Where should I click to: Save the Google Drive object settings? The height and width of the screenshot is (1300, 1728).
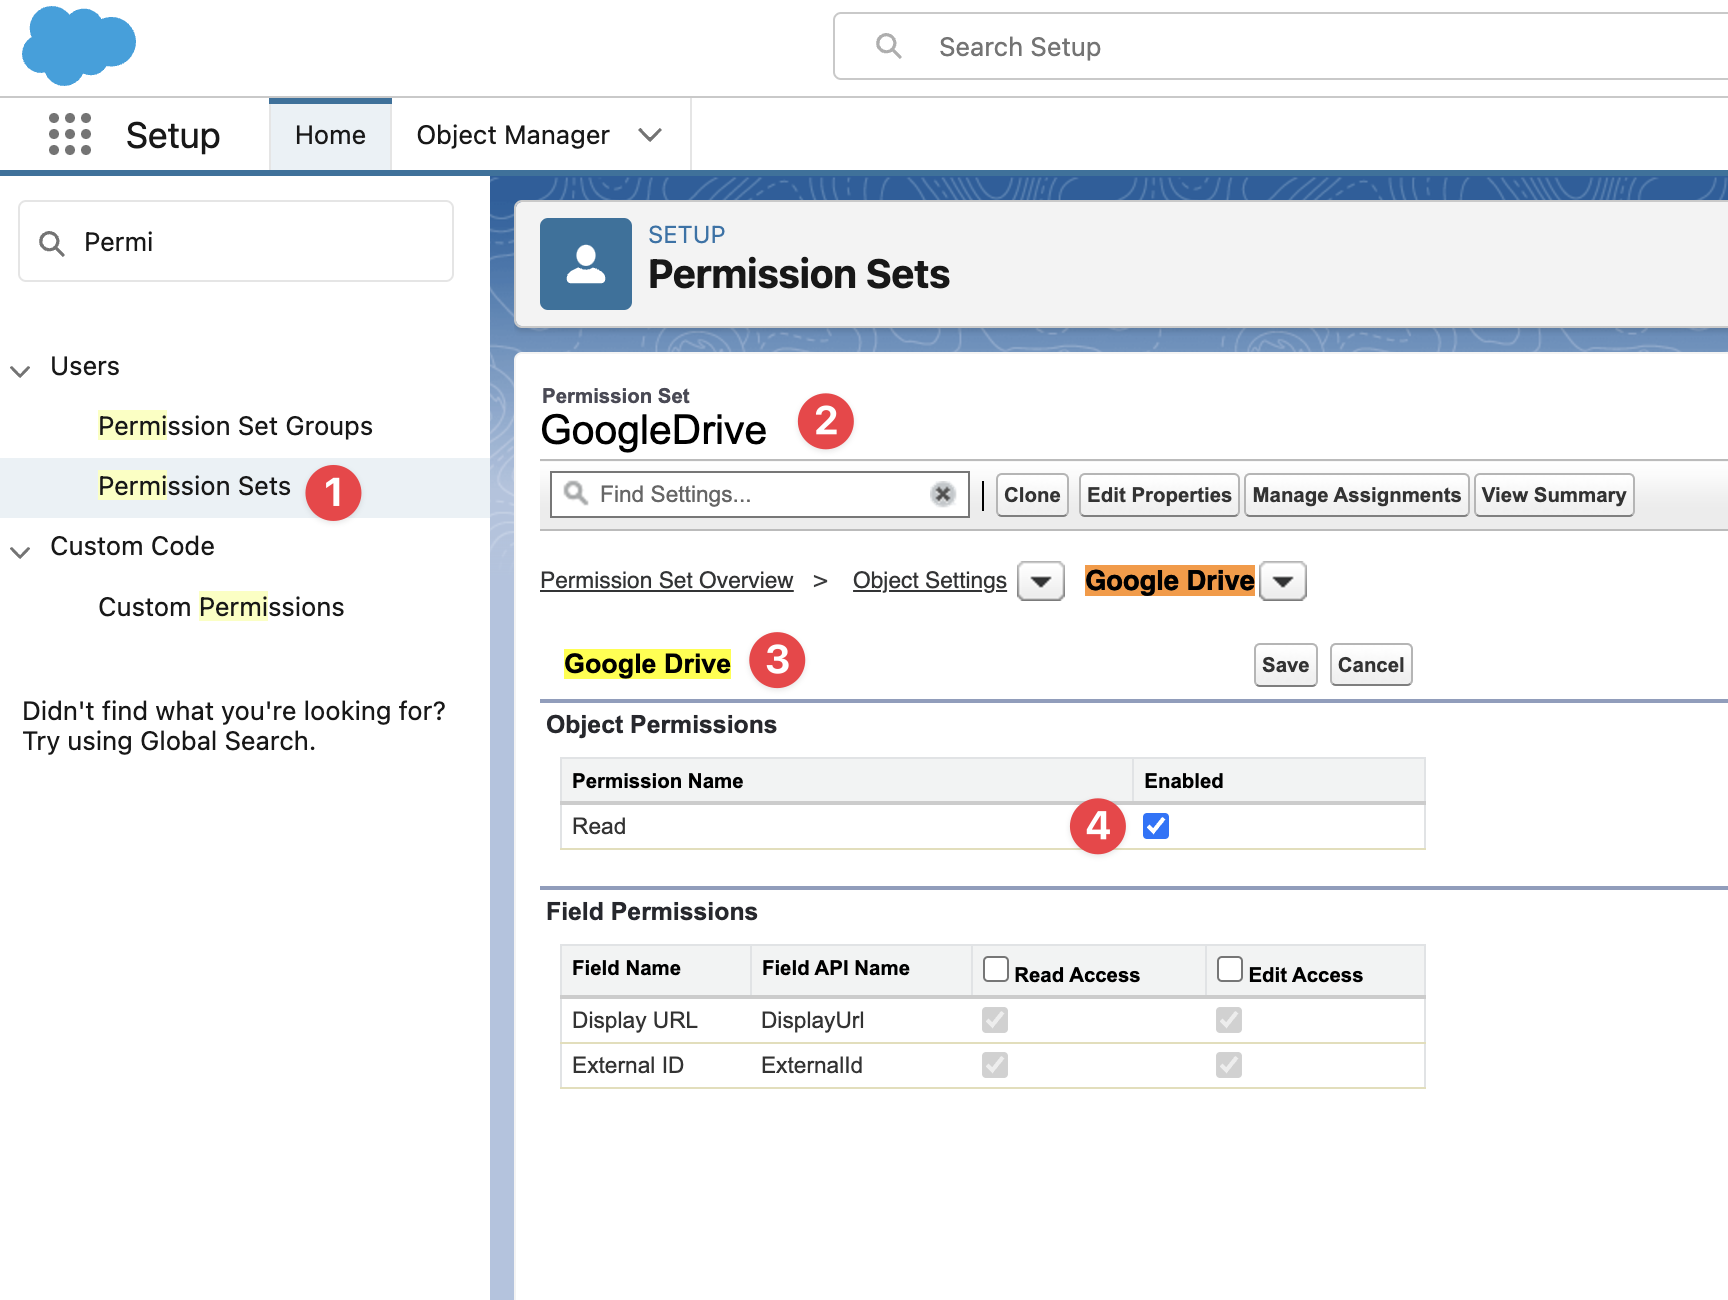pyautogui.click(x=1286, y=665)
